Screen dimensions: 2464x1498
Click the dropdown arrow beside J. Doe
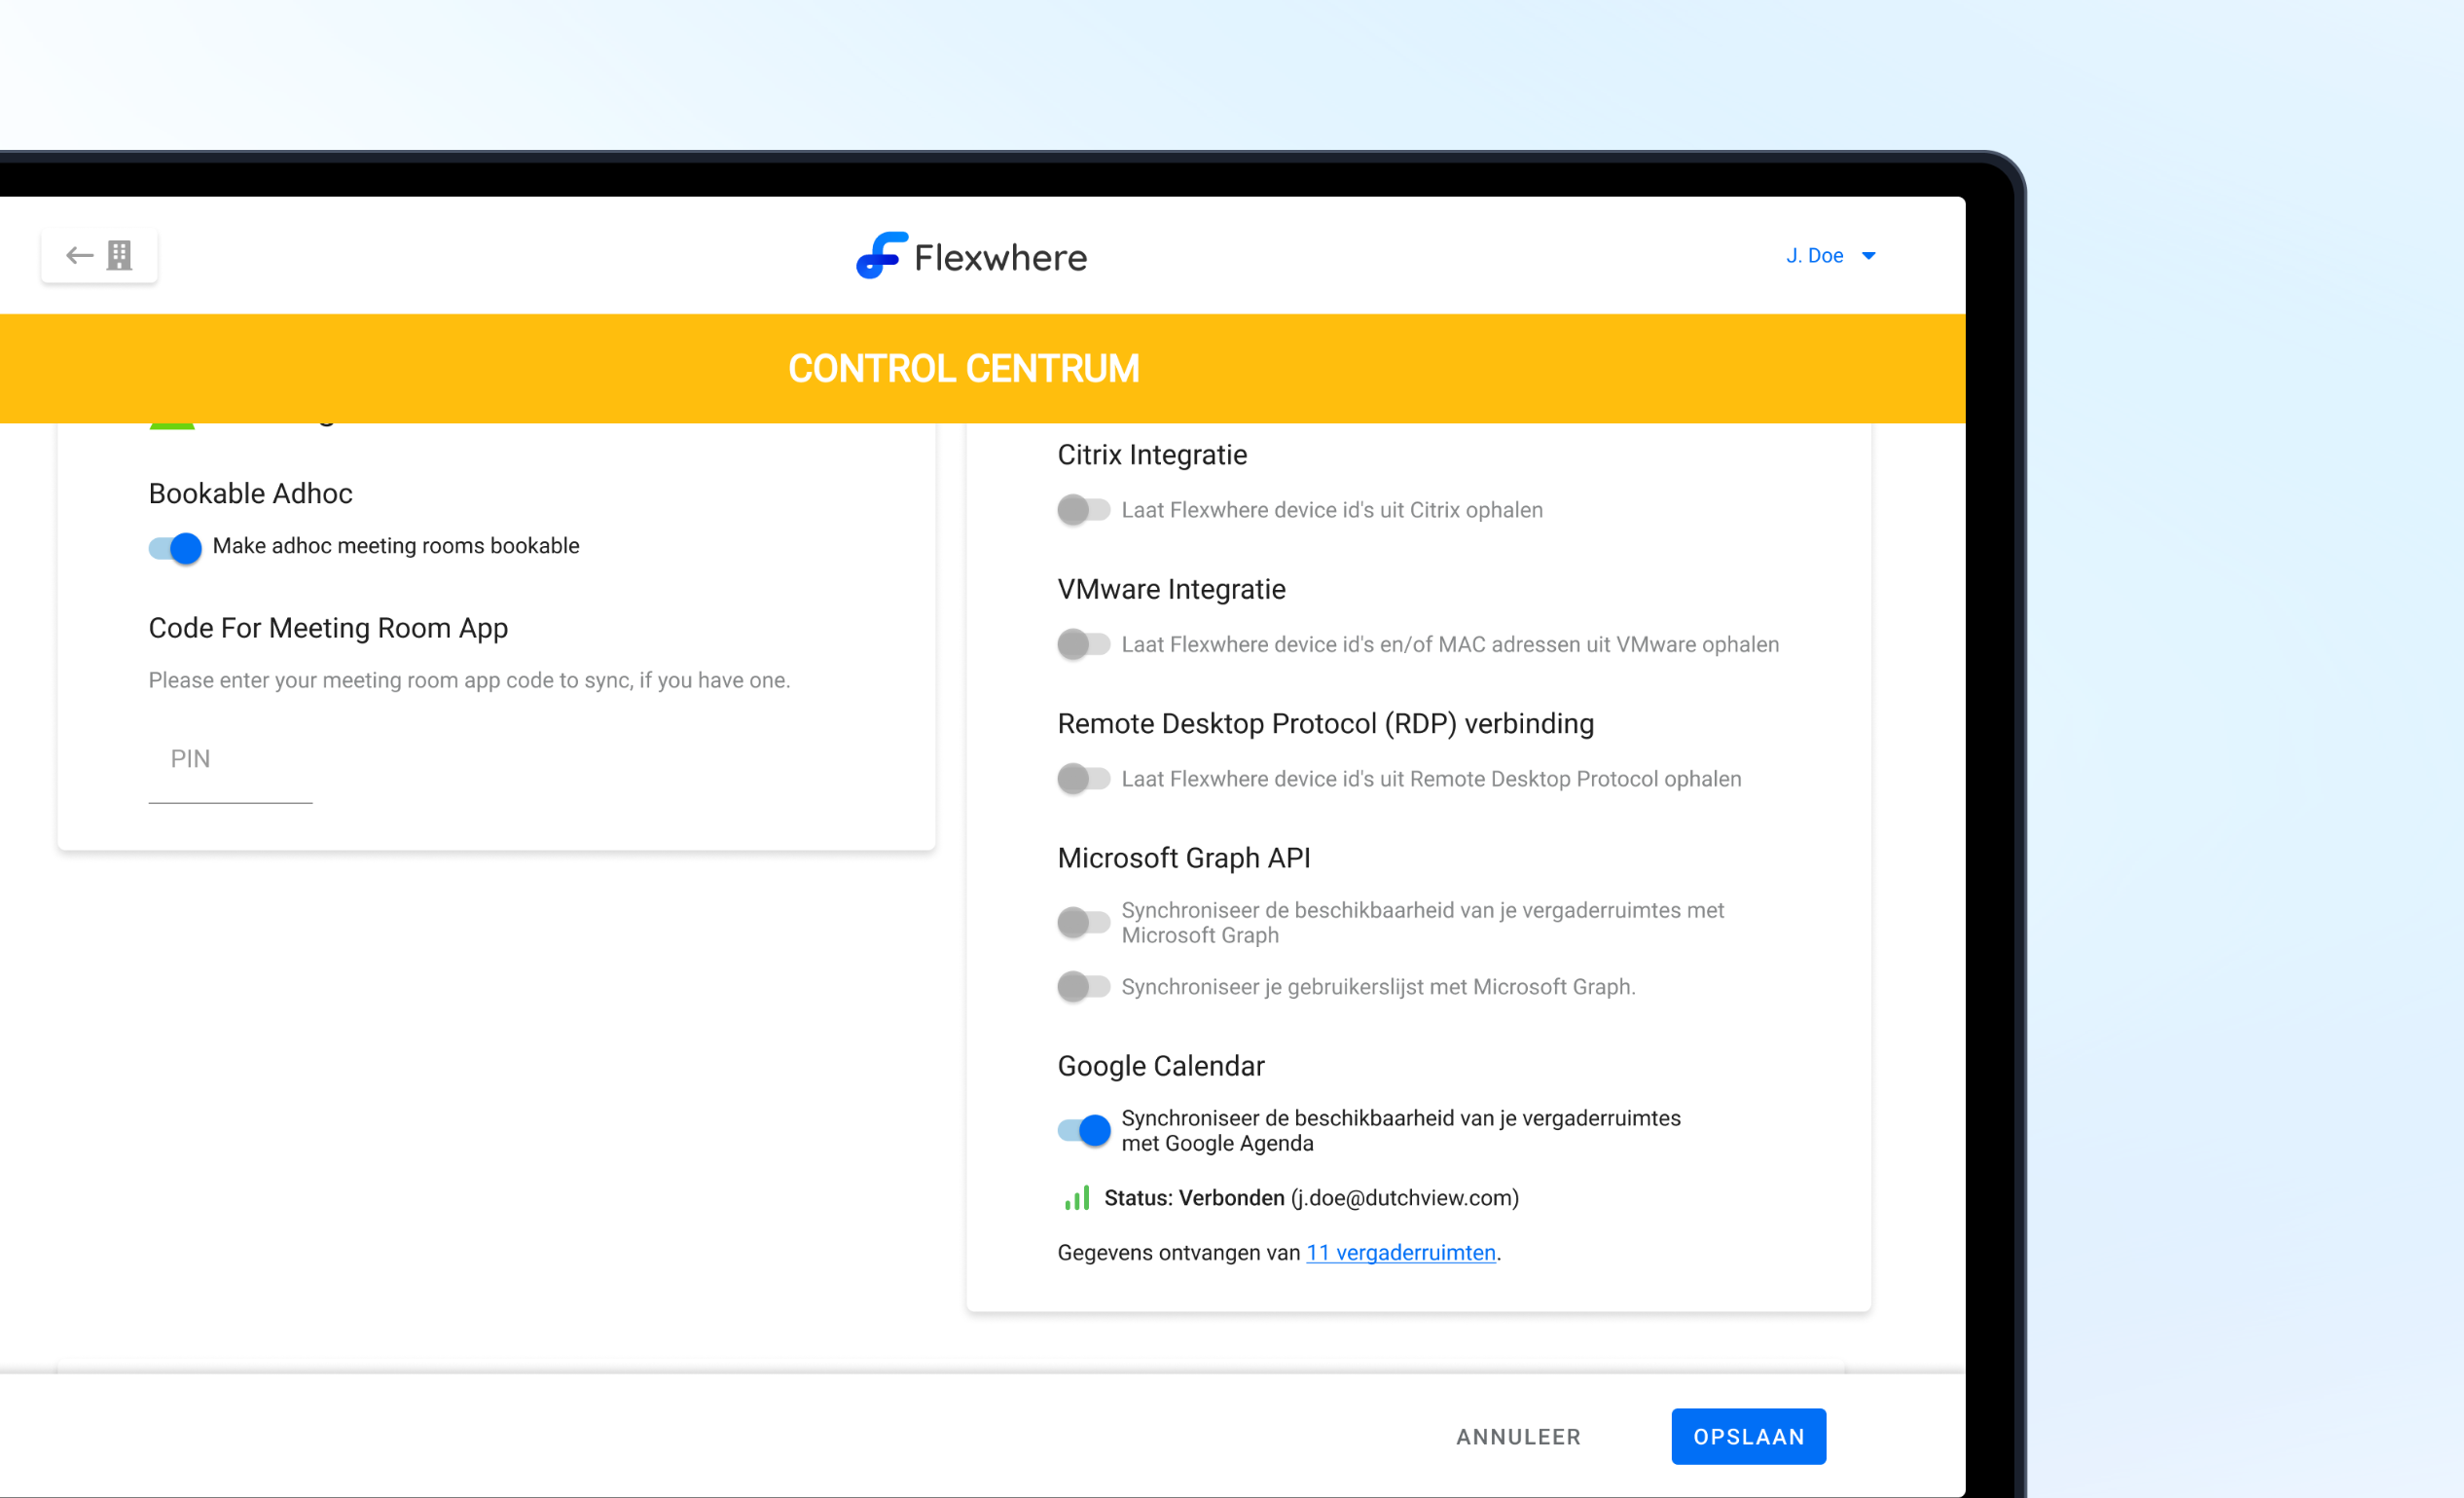1869,256
